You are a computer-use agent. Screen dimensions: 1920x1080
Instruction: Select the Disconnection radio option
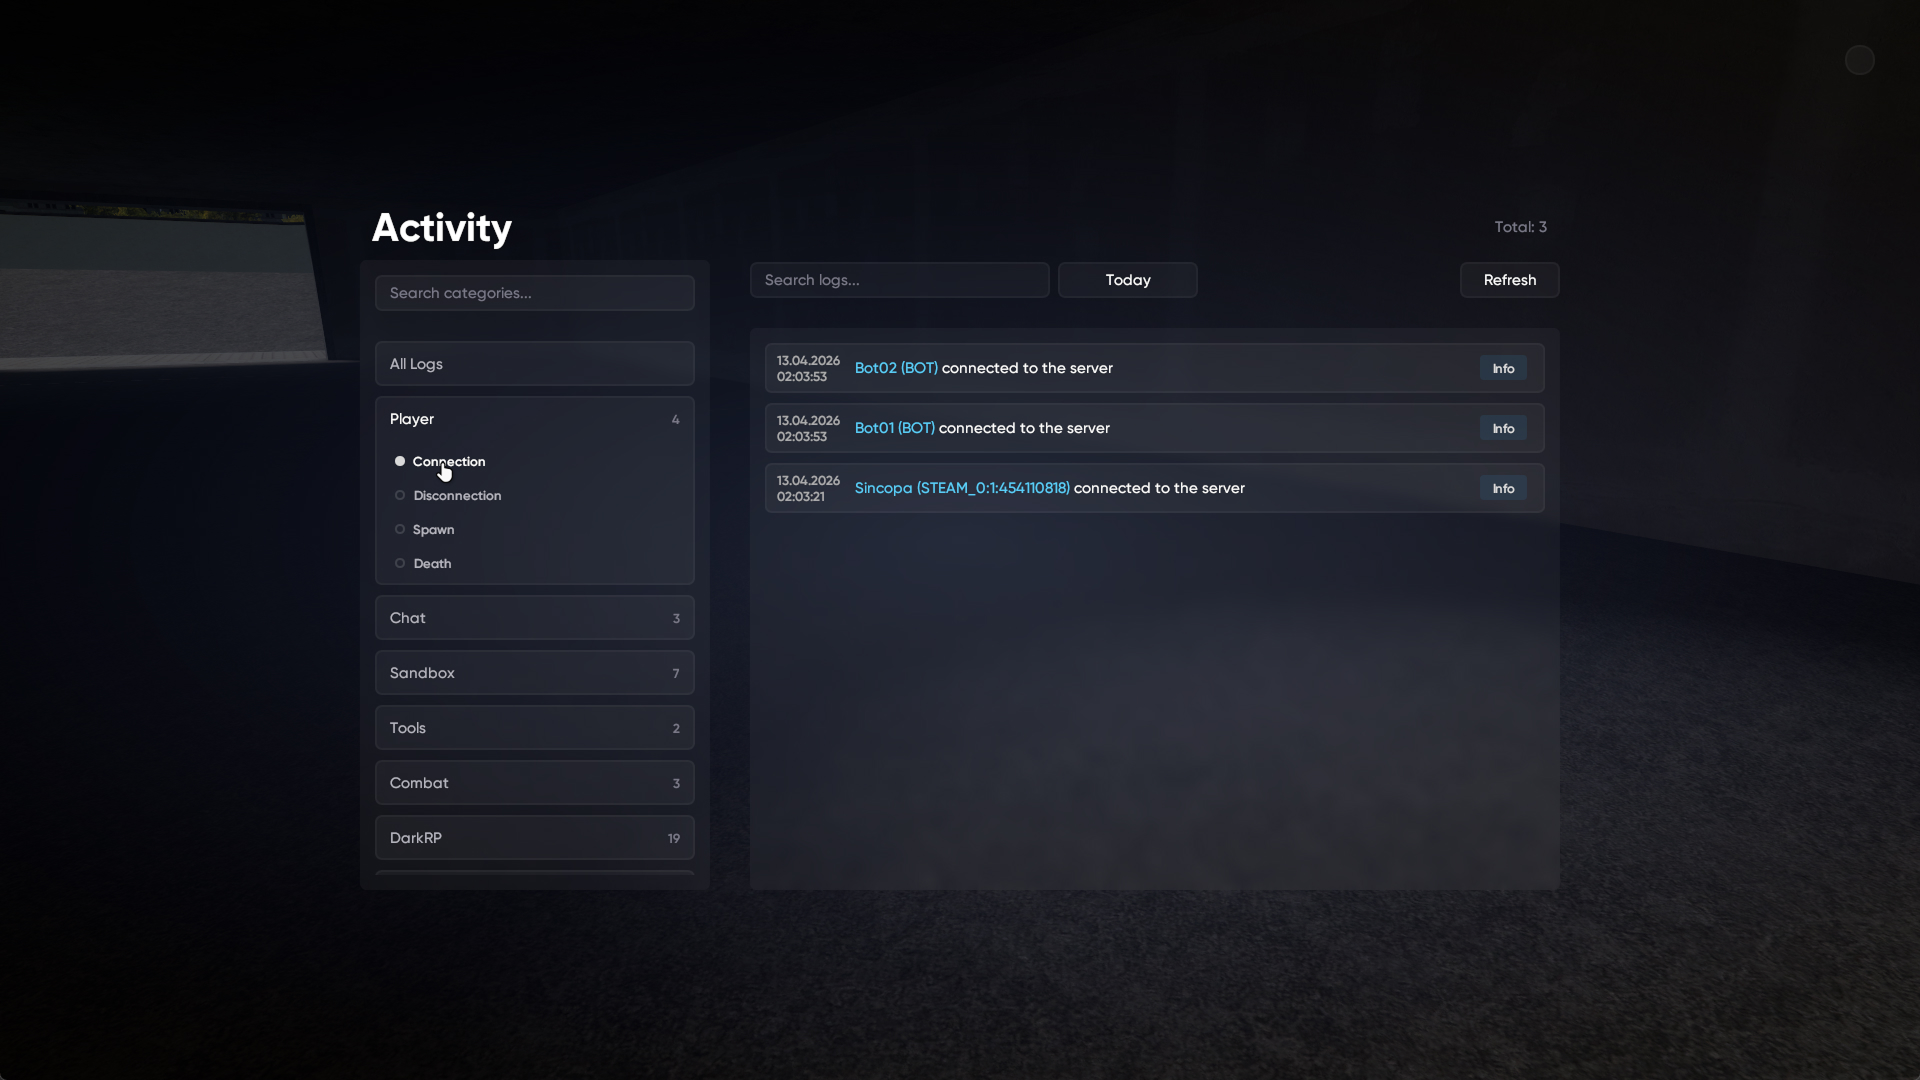[x=448, y=495]
